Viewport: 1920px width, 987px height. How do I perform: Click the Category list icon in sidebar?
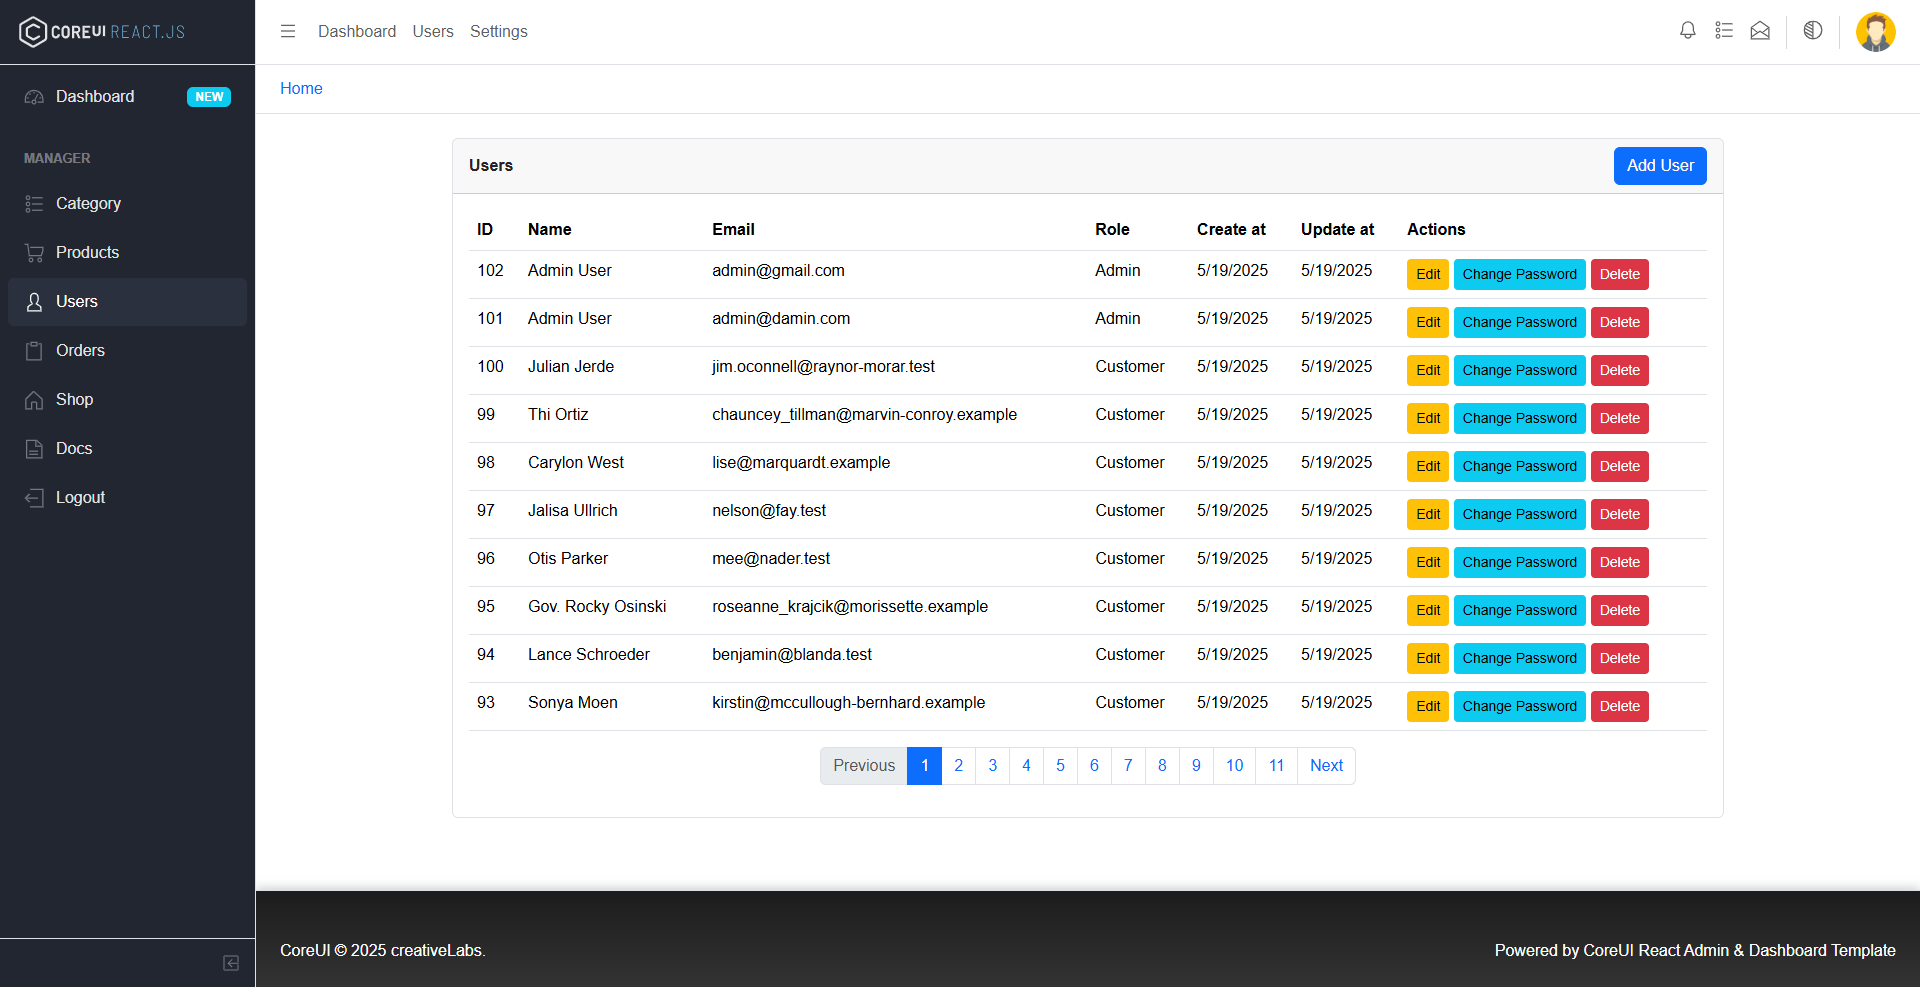[34, 204]
